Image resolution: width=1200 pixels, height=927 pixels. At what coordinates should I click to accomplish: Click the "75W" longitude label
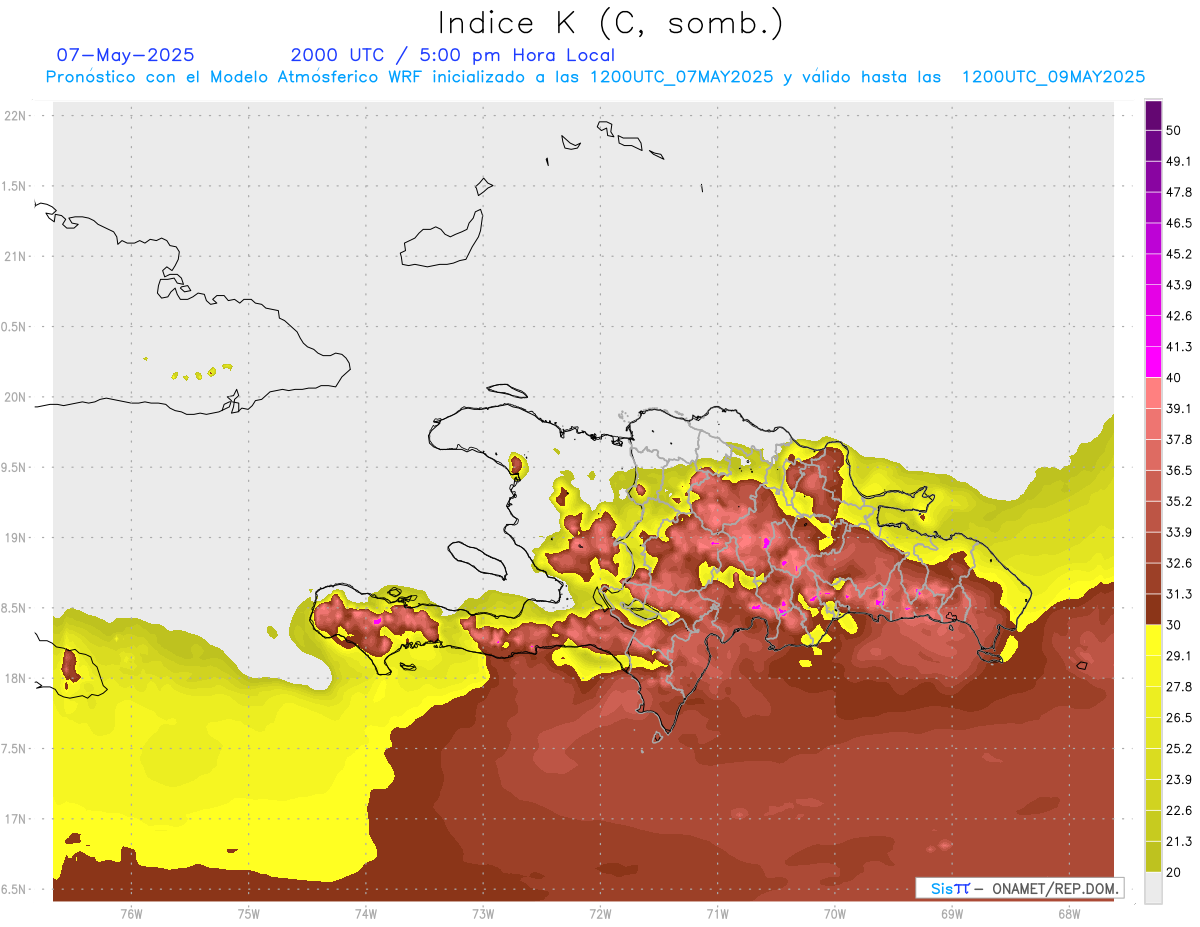249,914
